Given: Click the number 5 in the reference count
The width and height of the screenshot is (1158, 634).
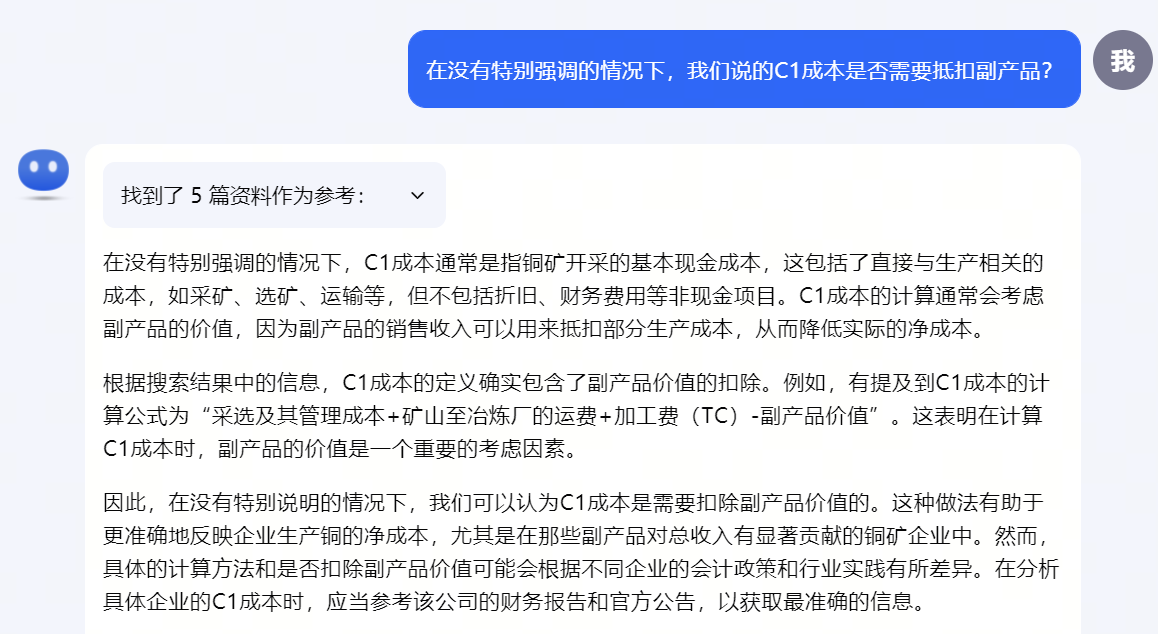Looking at the screenshot, I should [x=196, y=196].
